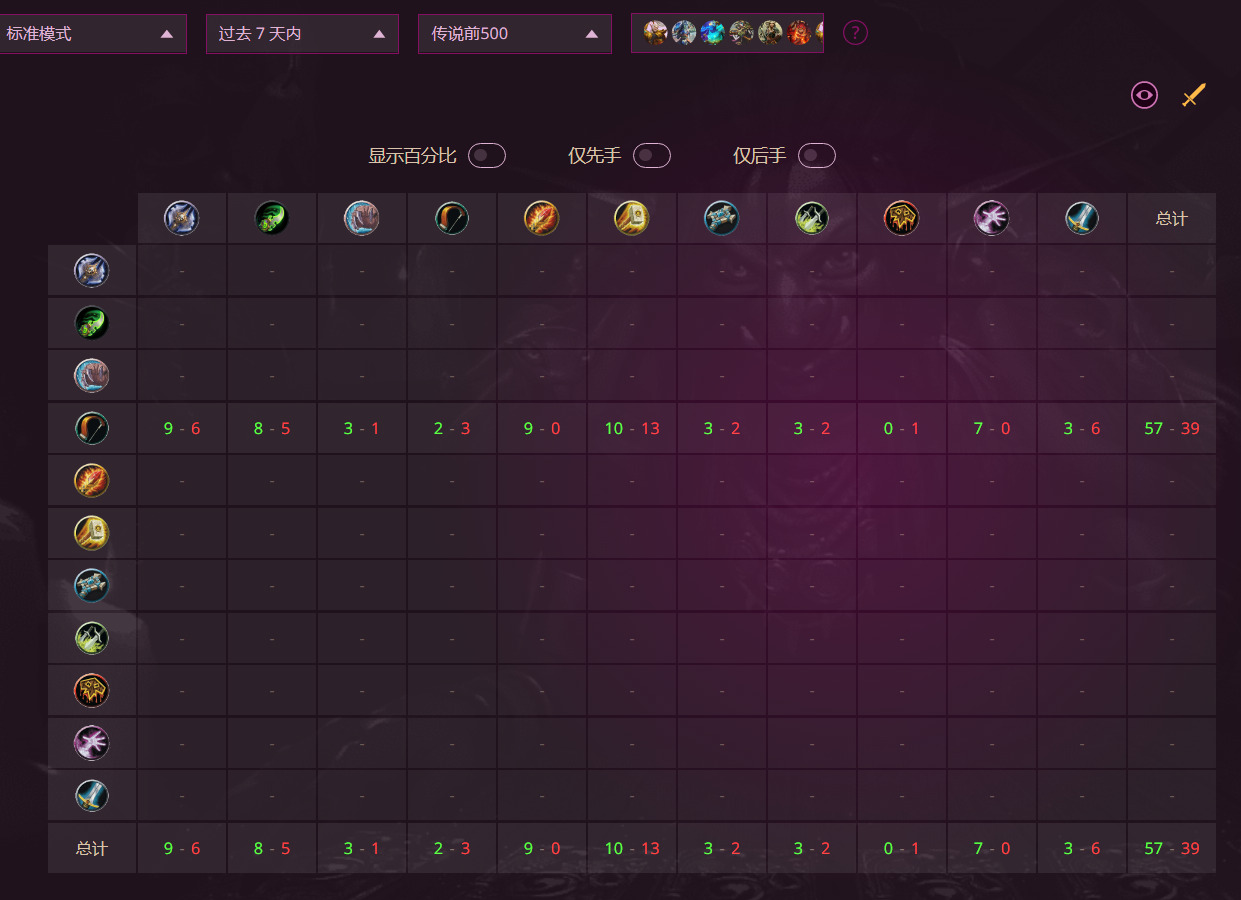
Task: Open the hero portraits filter box
Action: (727, 33)
